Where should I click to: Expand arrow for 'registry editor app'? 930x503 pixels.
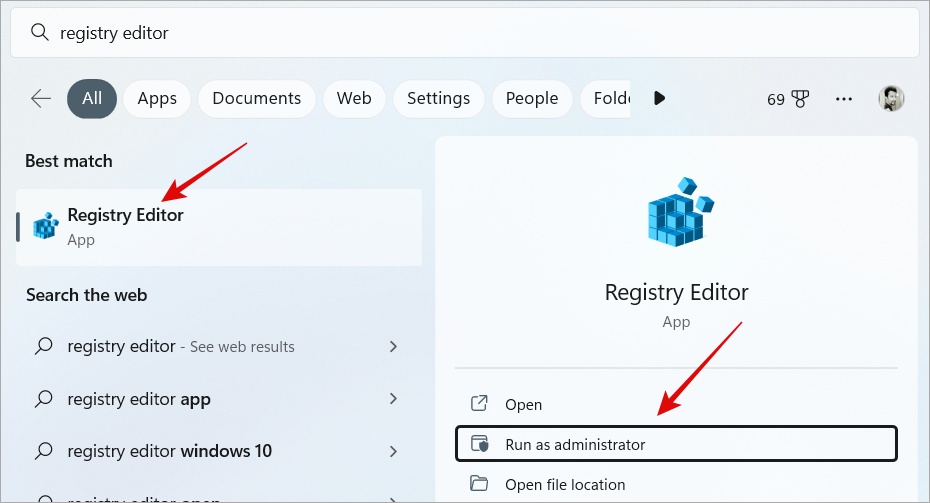click(393, 399)
